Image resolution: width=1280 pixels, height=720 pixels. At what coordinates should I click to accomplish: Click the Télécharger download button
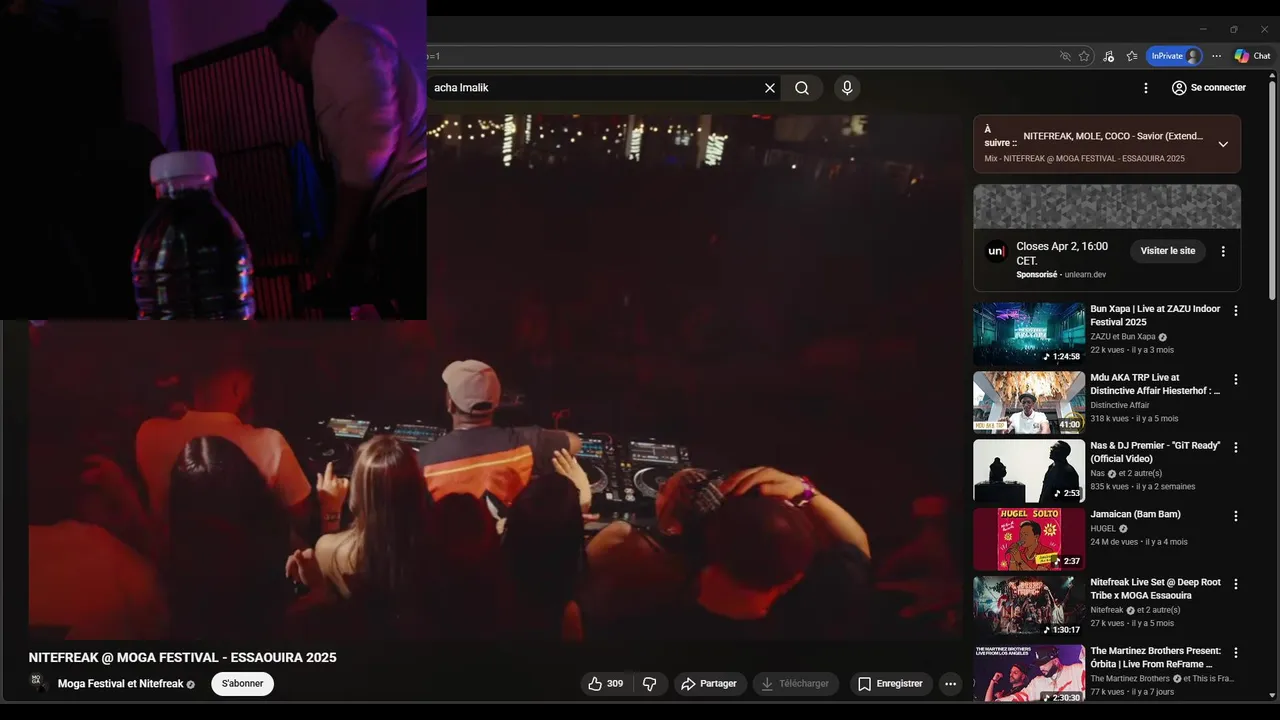[x=795, y=684]
